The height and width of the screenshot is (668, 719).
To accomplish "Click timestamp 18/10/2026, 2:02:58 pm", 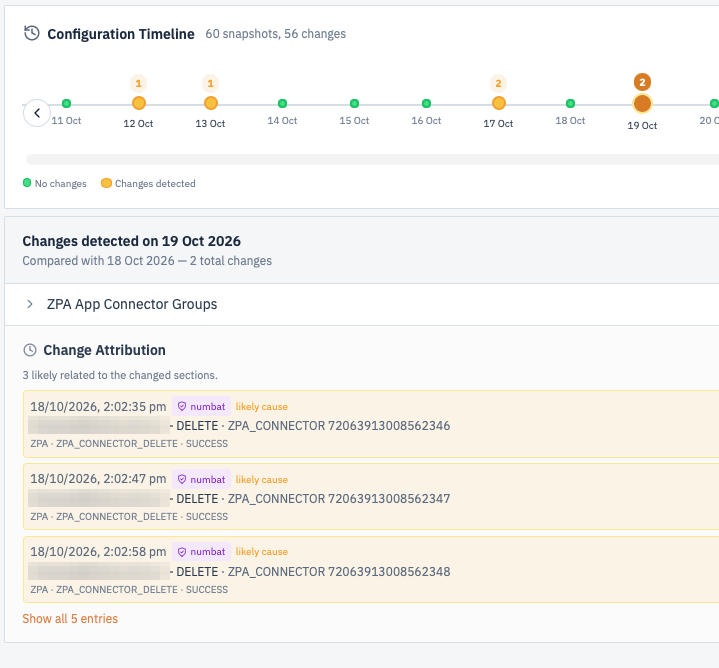I will tap(98, 552).
